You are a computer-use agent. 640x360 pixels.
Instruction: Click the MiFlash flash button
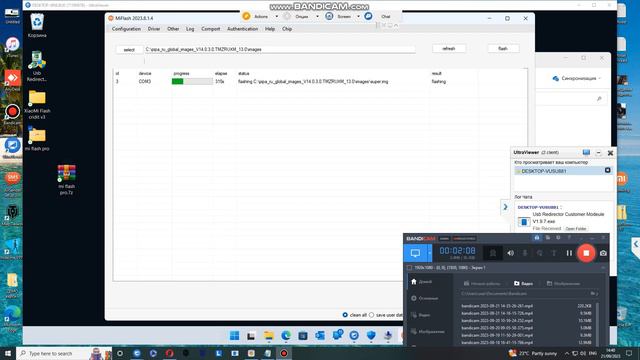(x=503, y=49)
